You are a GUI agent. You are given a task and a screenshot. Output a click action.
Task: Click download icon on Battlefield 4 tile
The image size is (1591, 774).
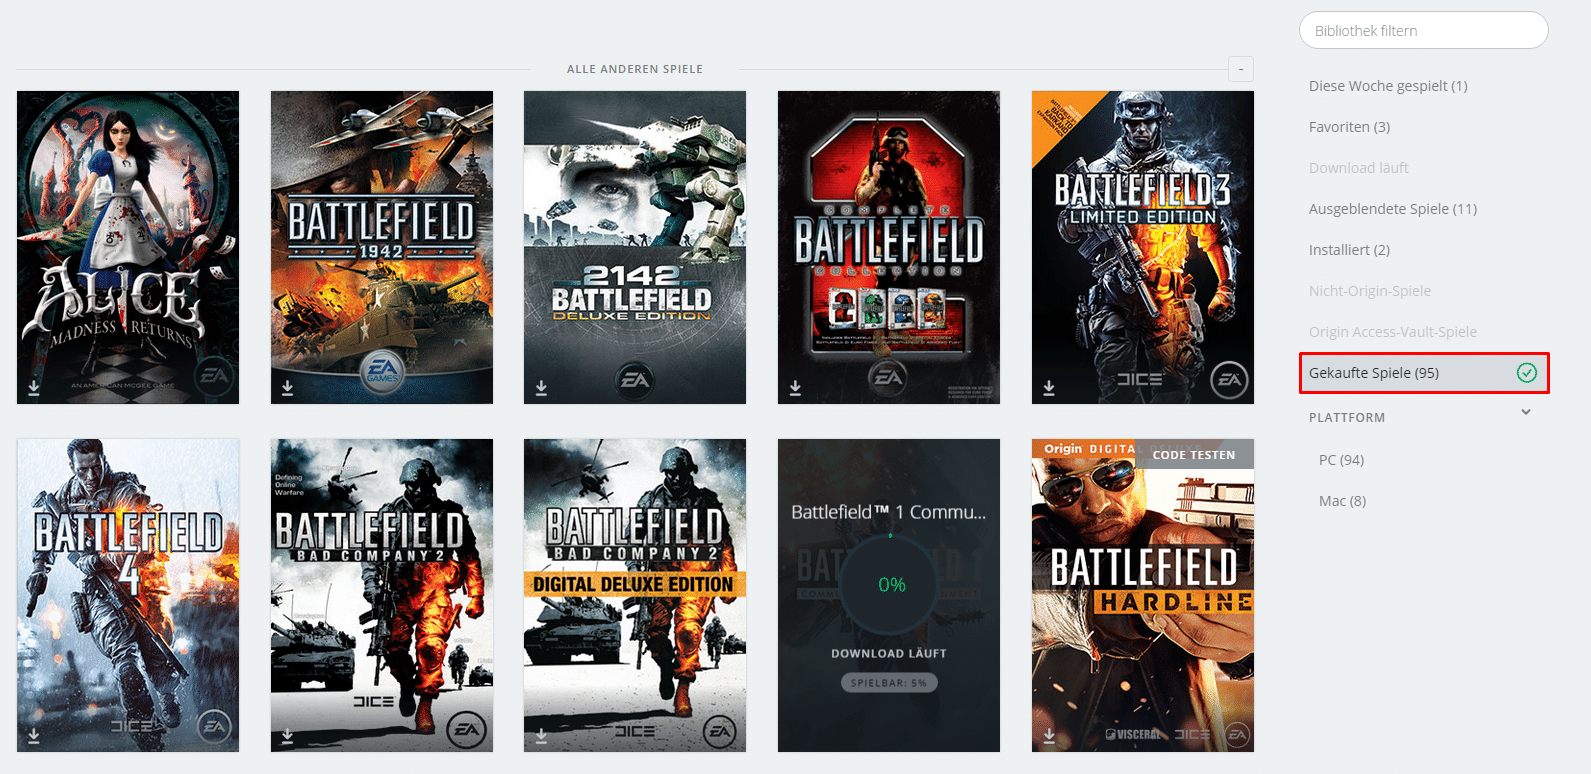[x=34, y=736]
